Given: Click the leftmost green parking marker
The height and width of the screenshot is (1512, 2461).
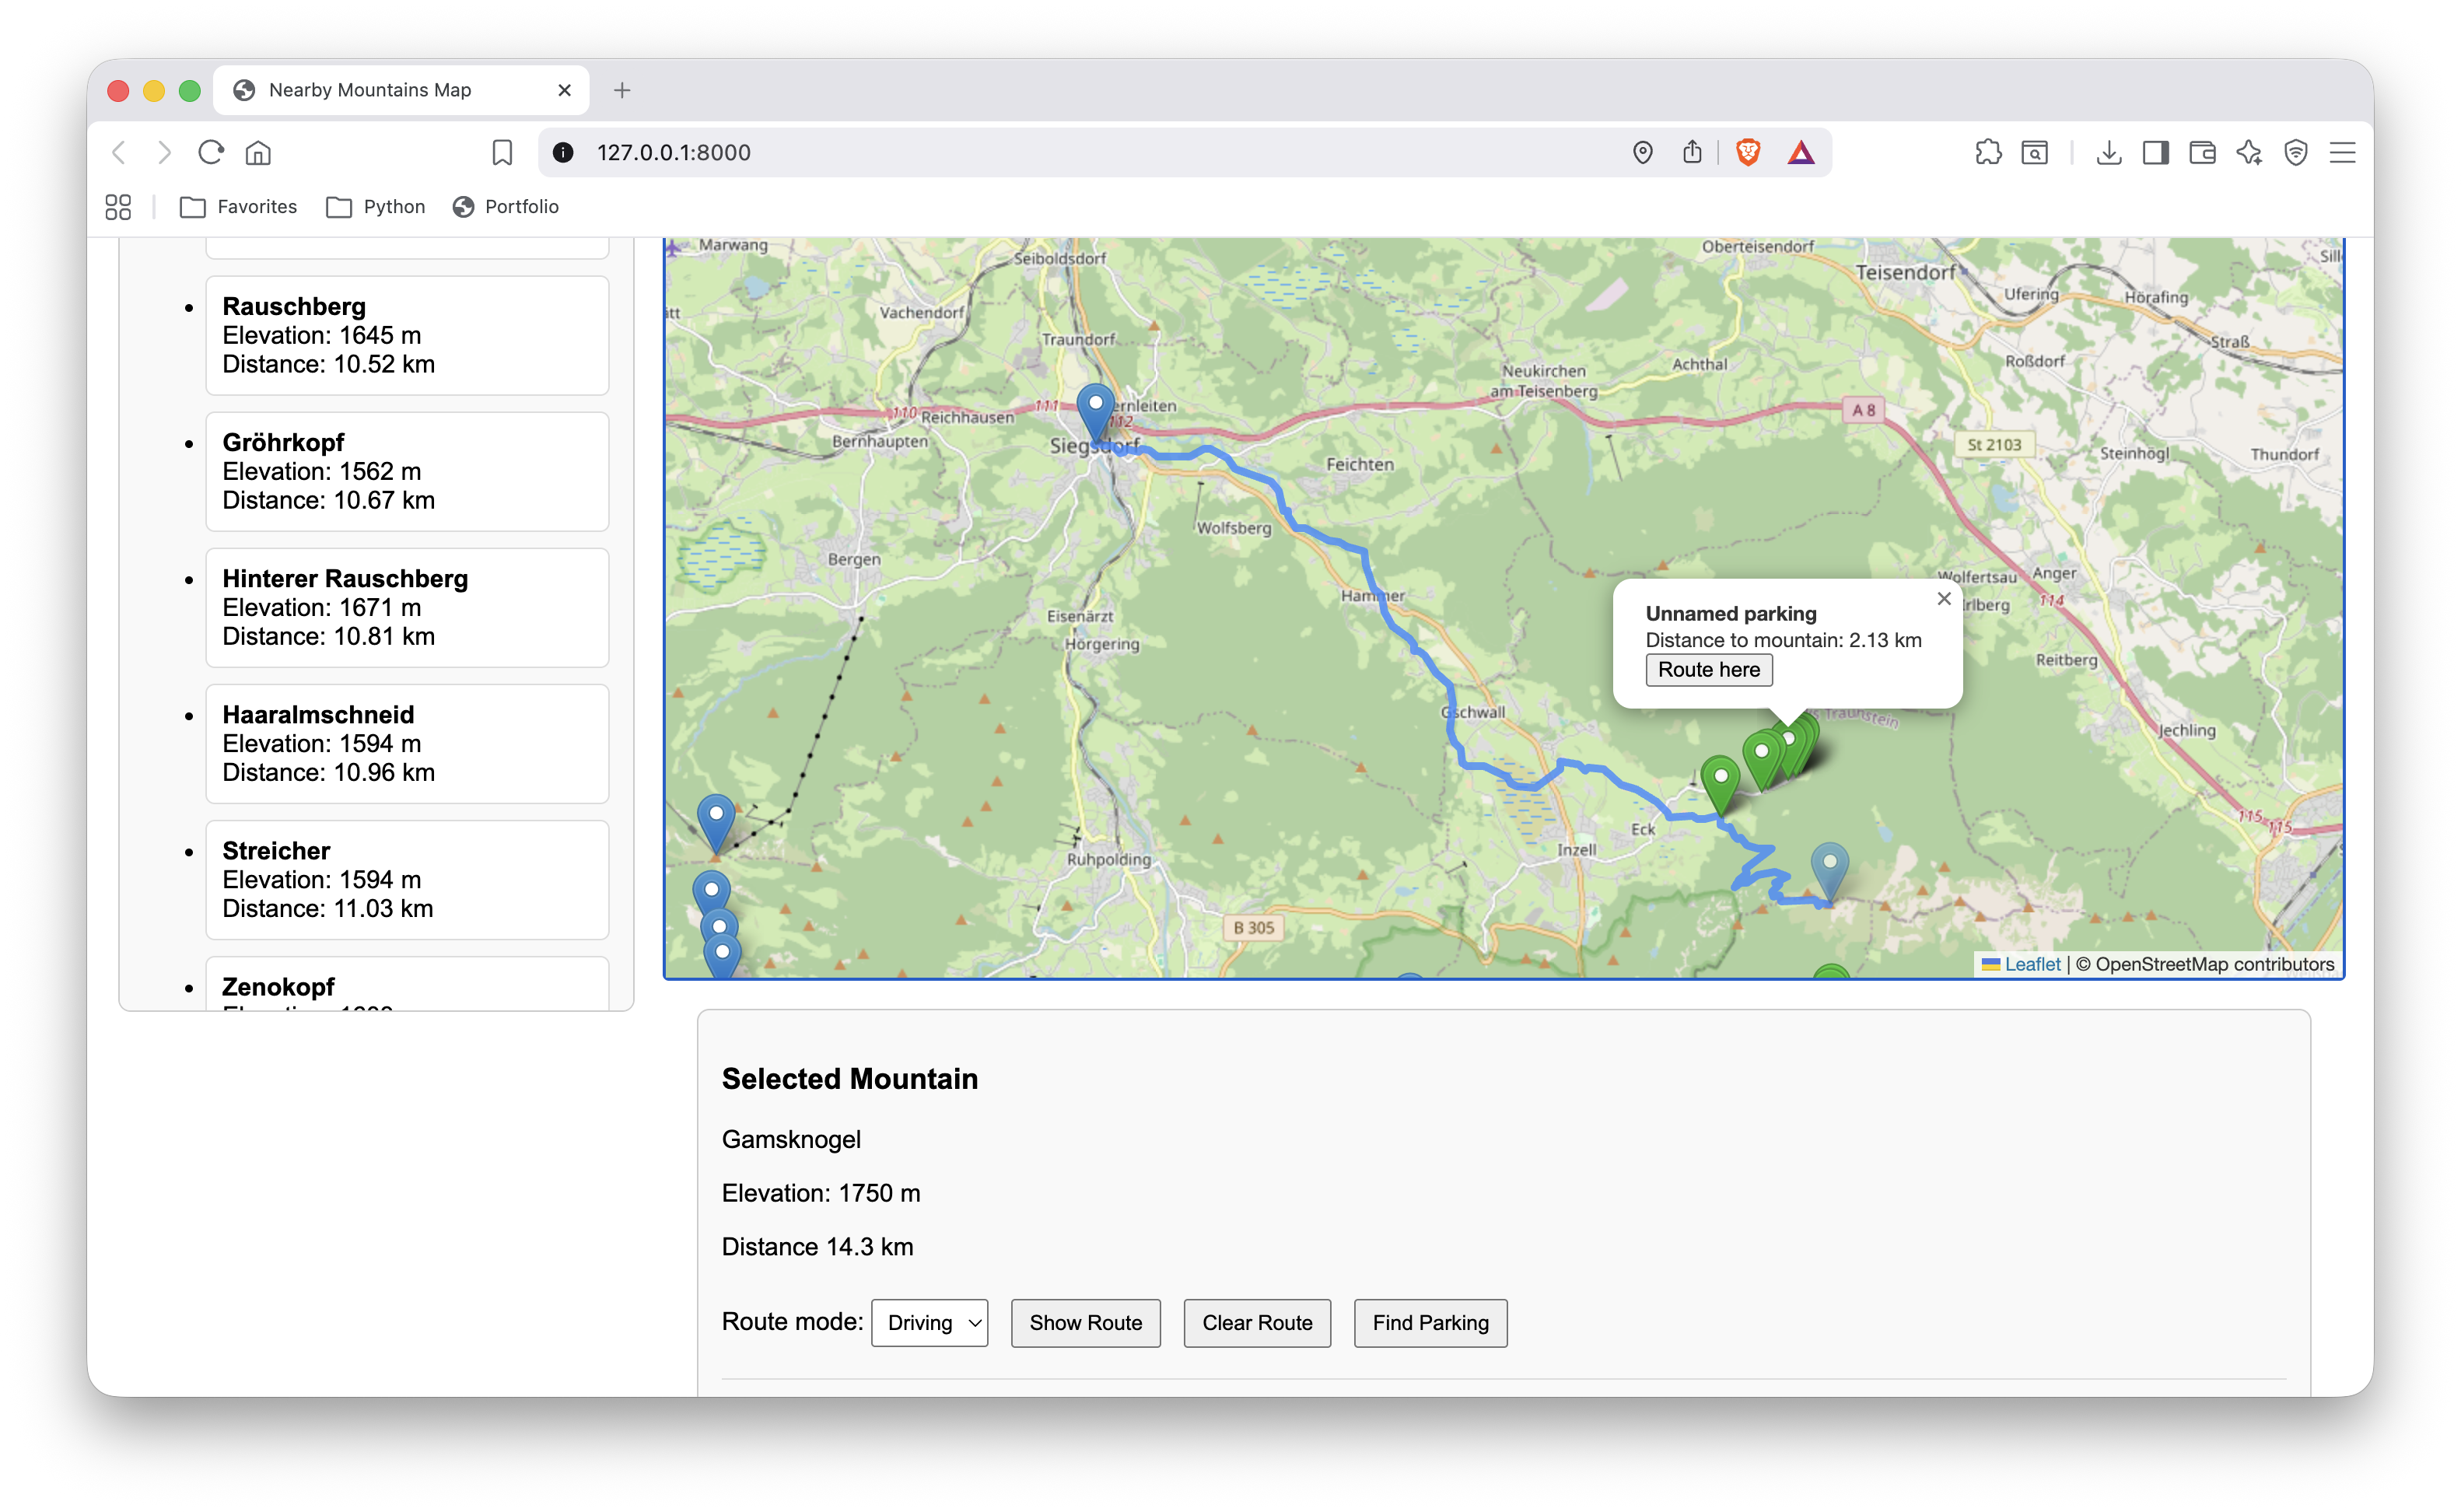Looking at the screenshot, I should [x=1721, y=786].
